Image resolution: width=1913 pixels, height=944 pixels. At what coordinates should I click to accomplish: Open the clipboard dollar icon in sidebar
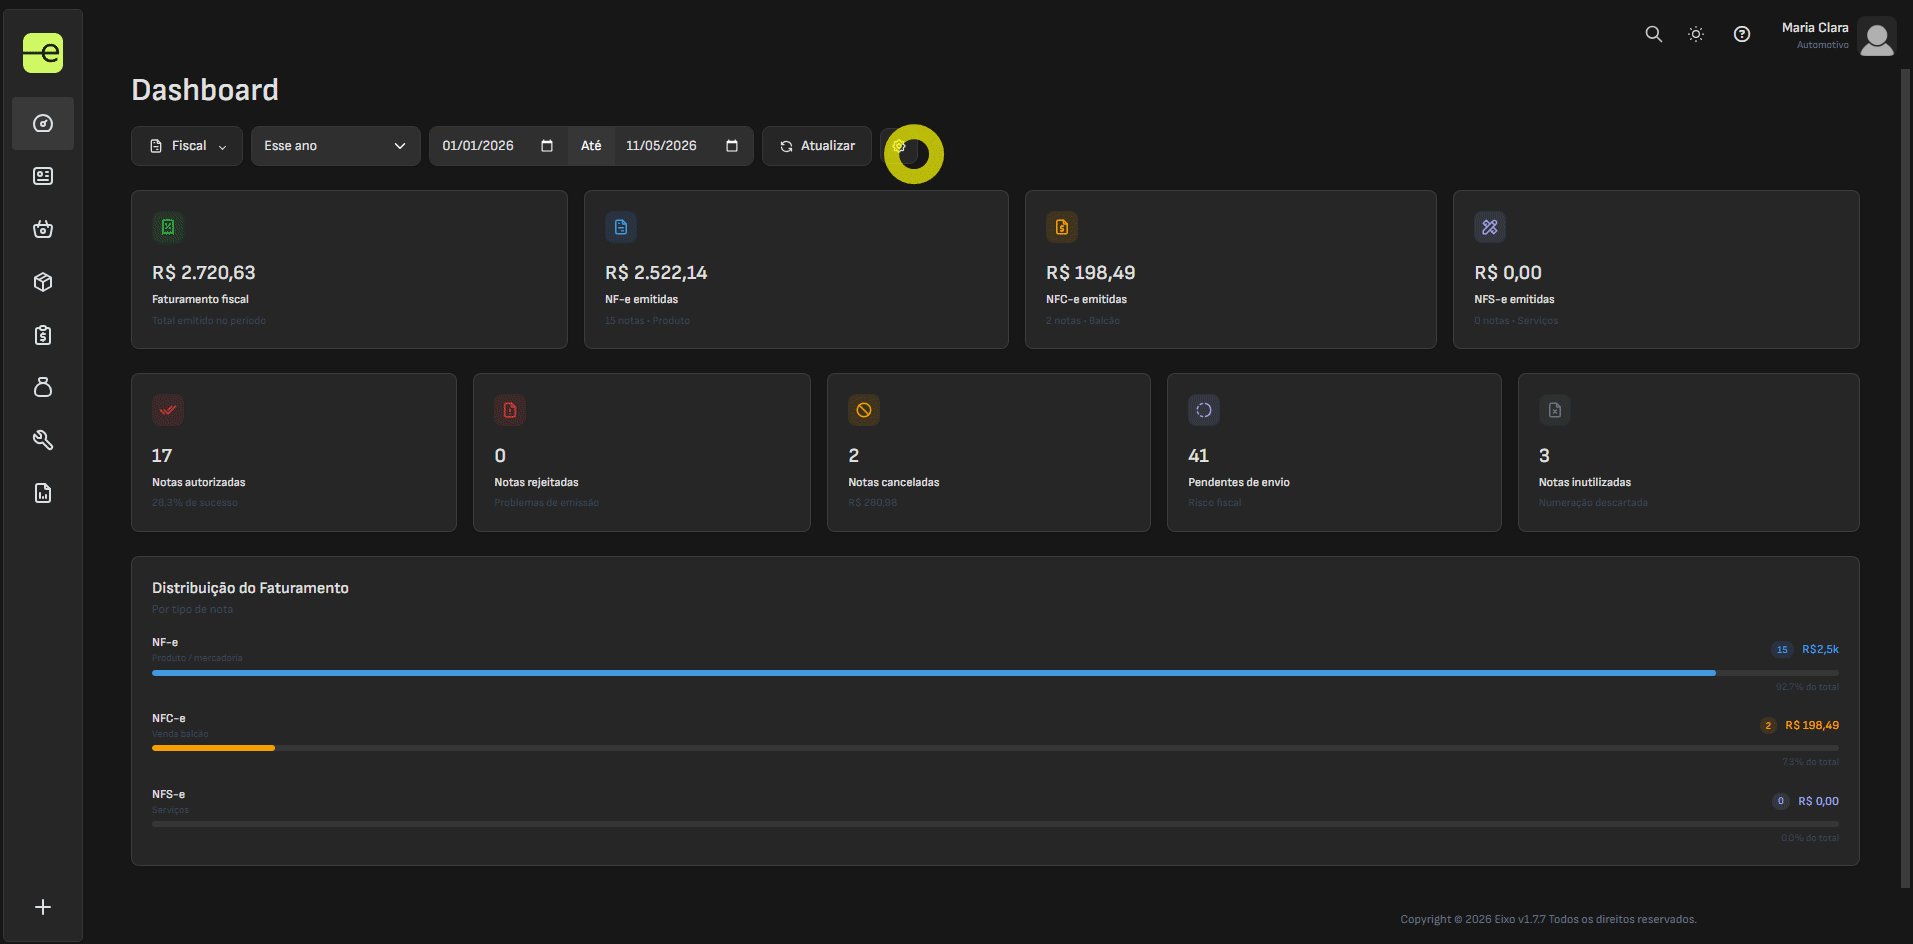point(43,335)
